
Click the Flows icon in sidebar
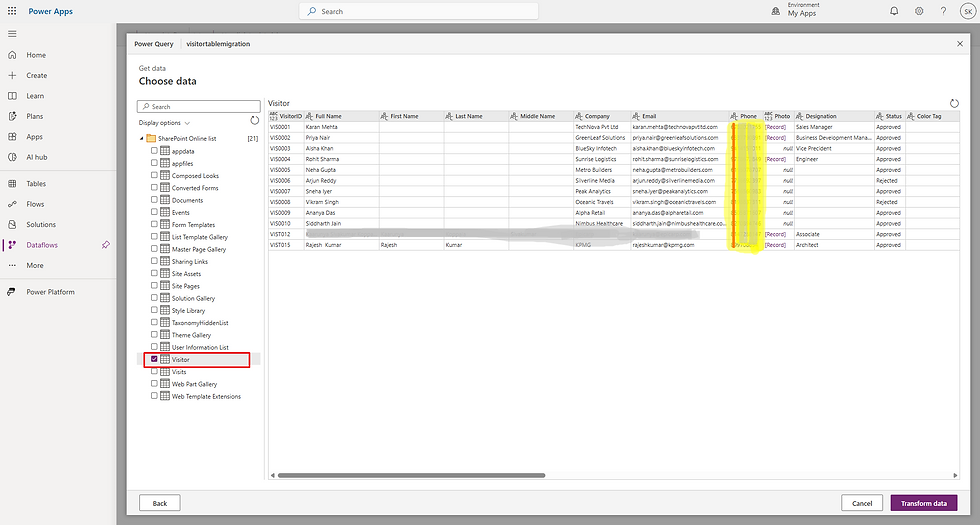[x=12, y=204]
